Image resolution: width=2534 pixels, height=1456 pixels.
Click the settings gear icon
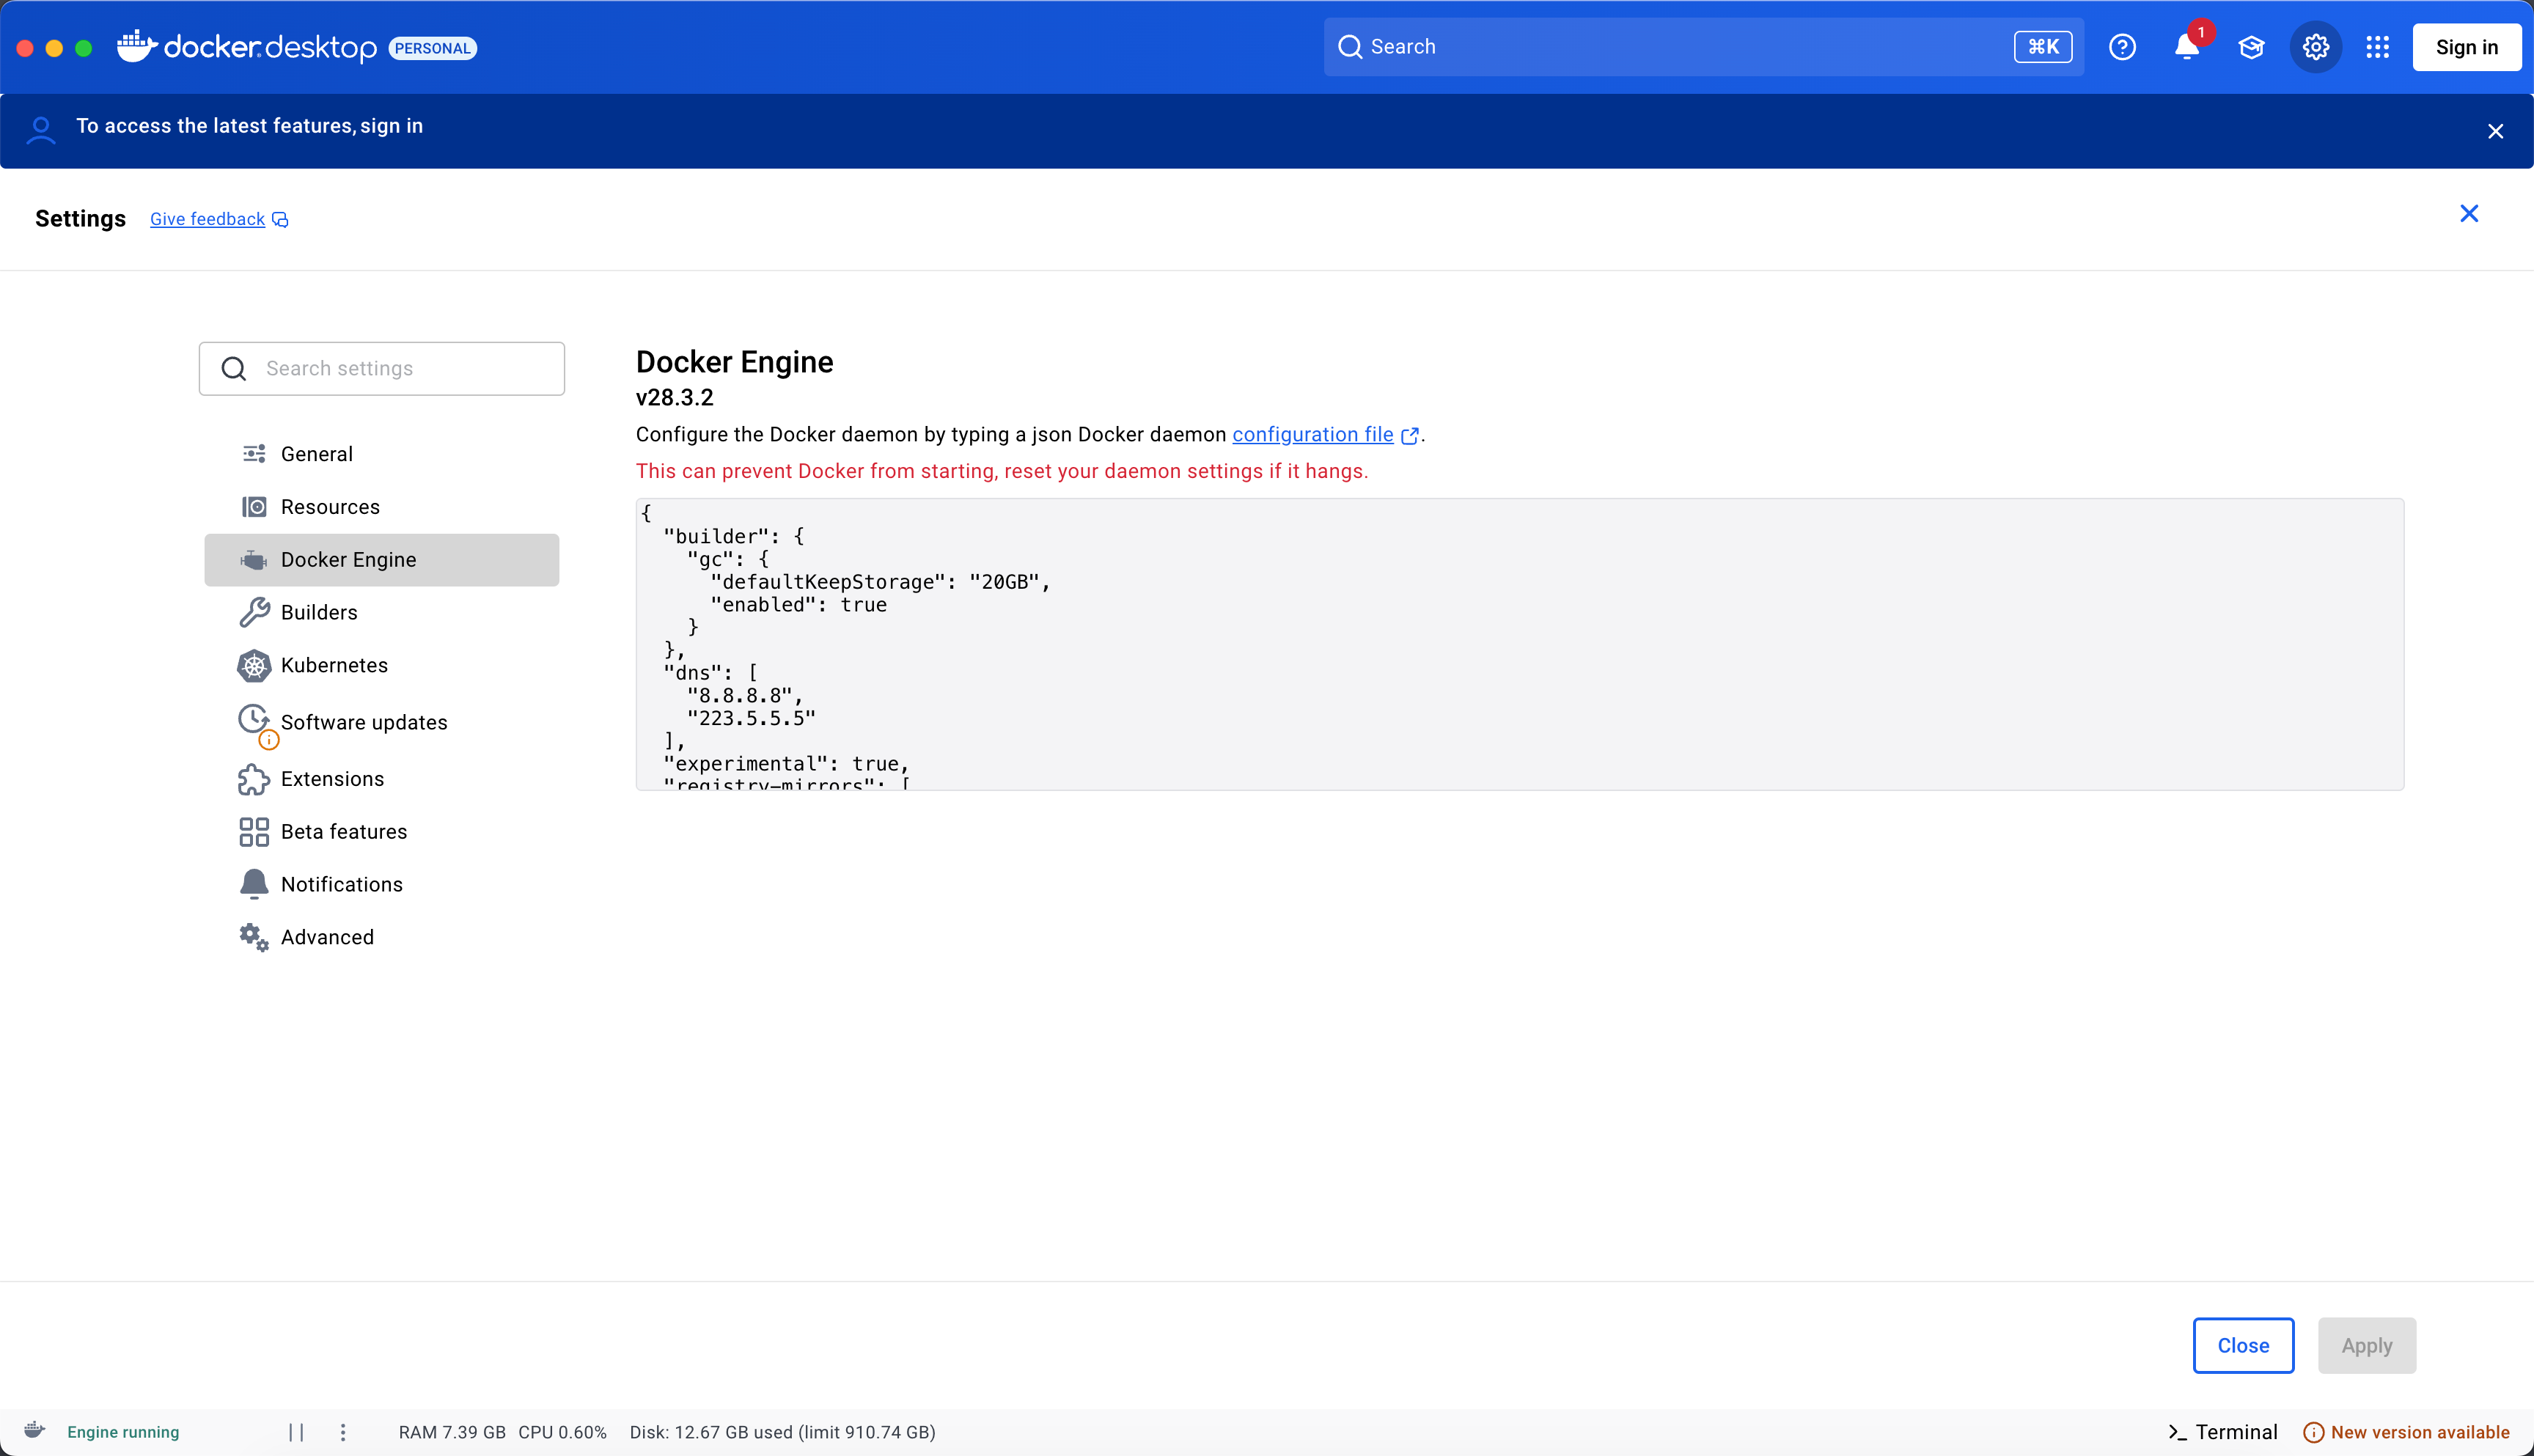click(x=2315, y=47)
